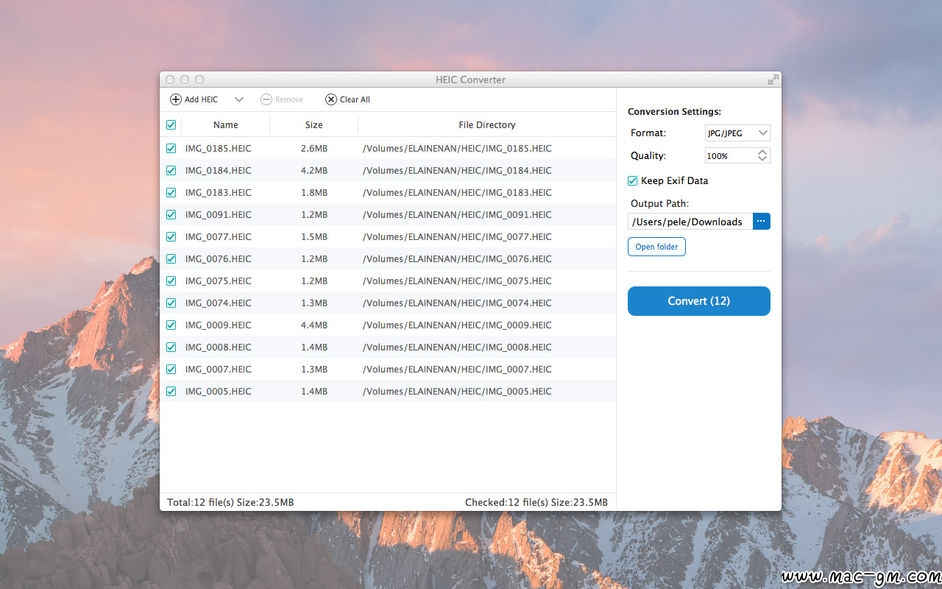Click the Add HEIC plus icon

(x=175, y=100)
